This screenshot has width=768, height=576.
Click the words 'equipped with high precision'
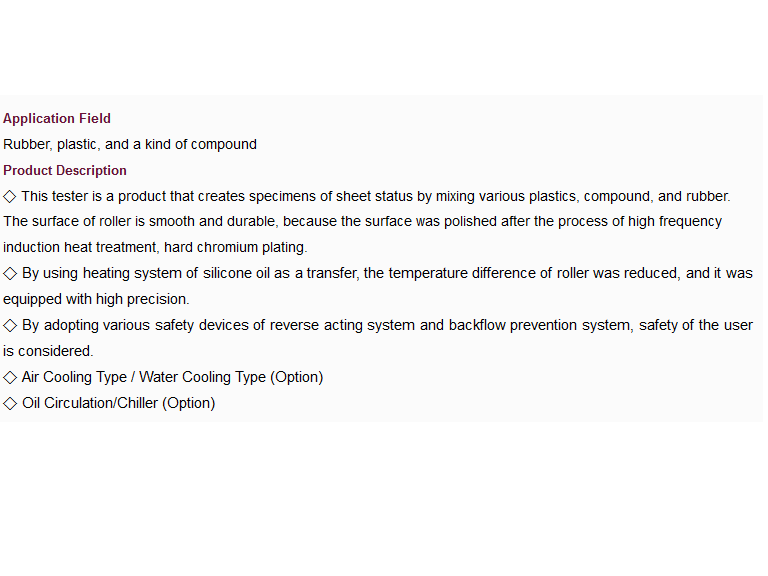click(95, 299)
